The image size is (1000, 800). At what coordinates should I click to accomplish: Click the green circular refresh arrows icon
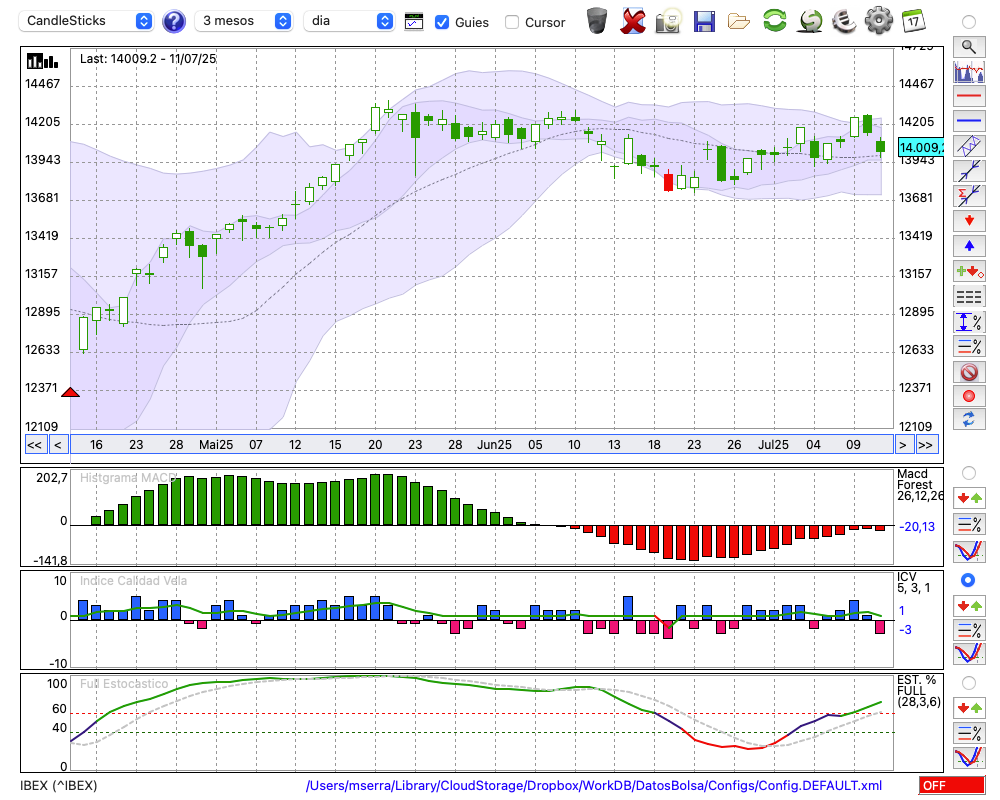tap(774, 20)
